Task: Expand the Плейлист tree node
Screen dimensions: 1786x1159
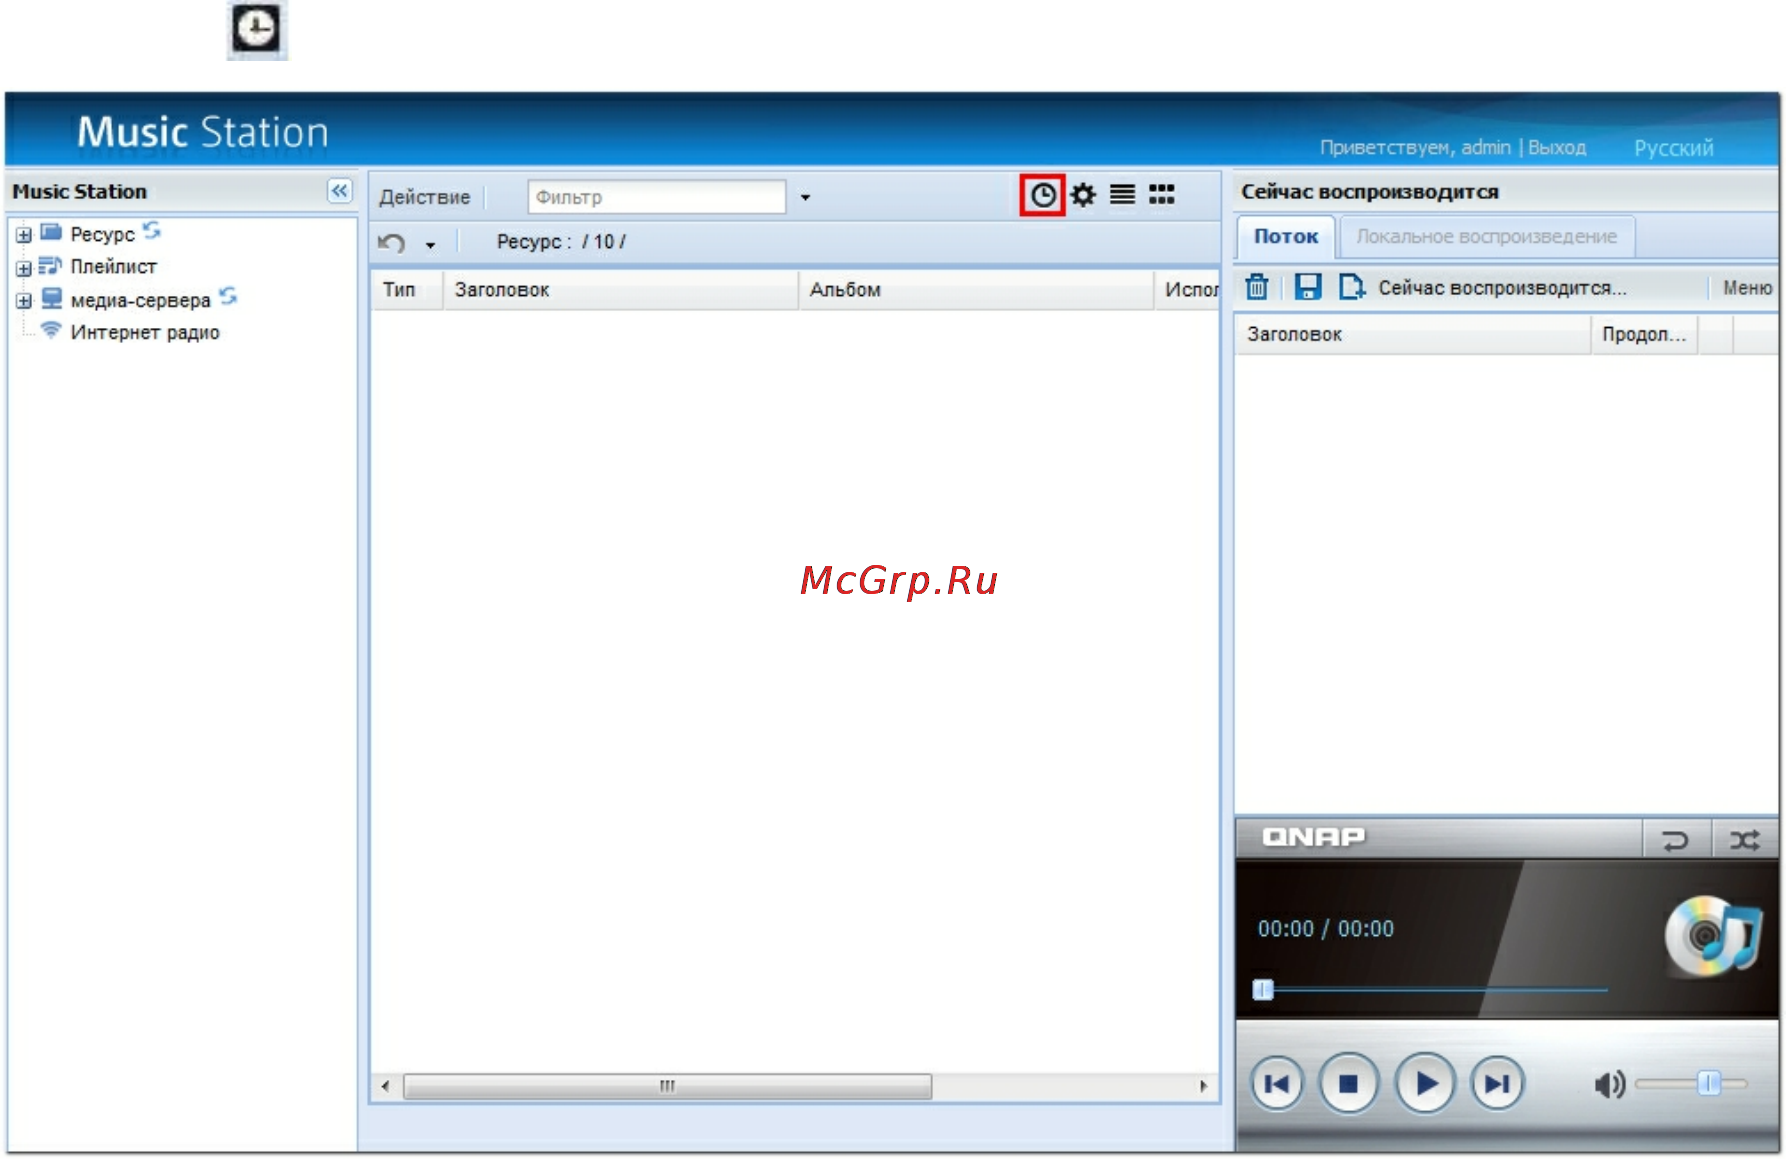Action: coord(24,268)
